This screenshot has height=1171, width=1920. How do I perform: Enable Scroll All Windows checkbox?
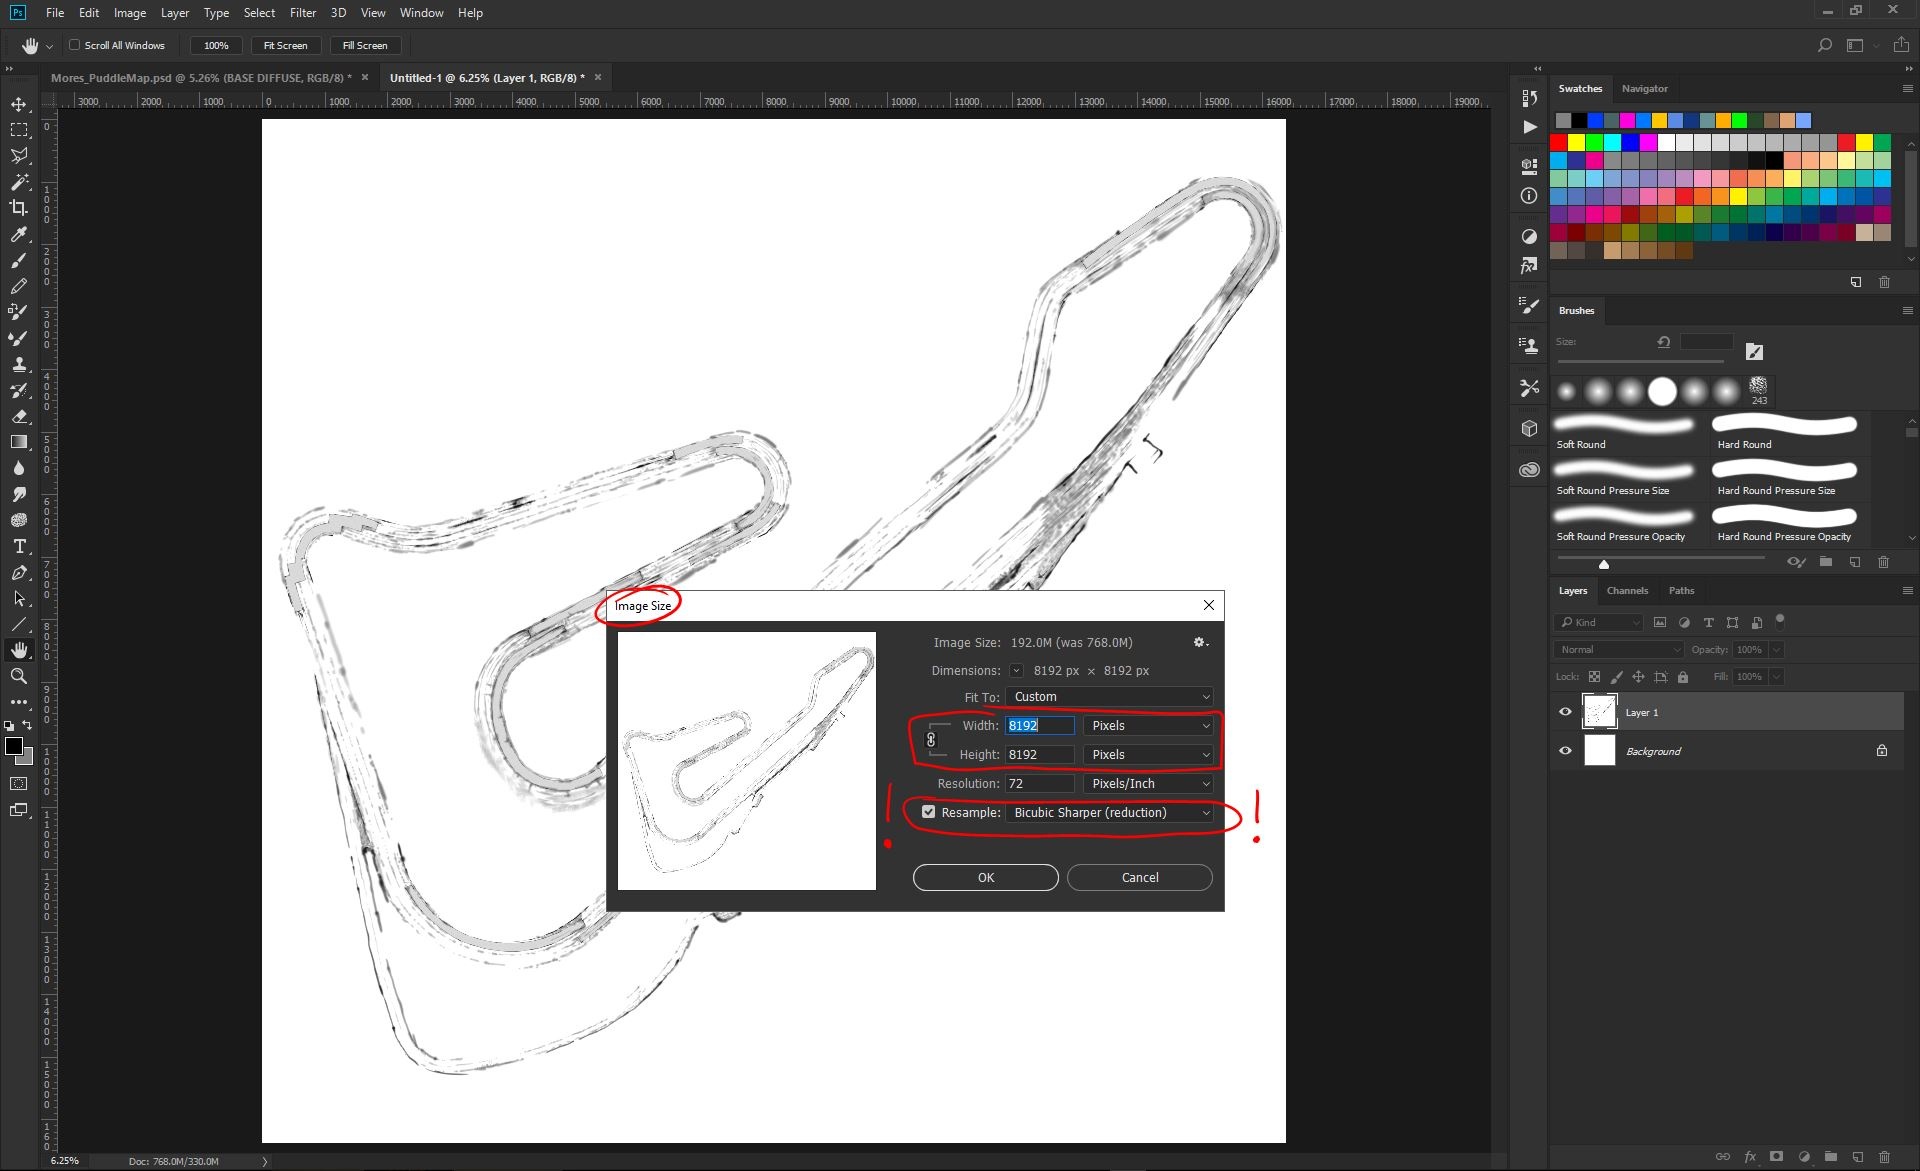click(74, 45)
